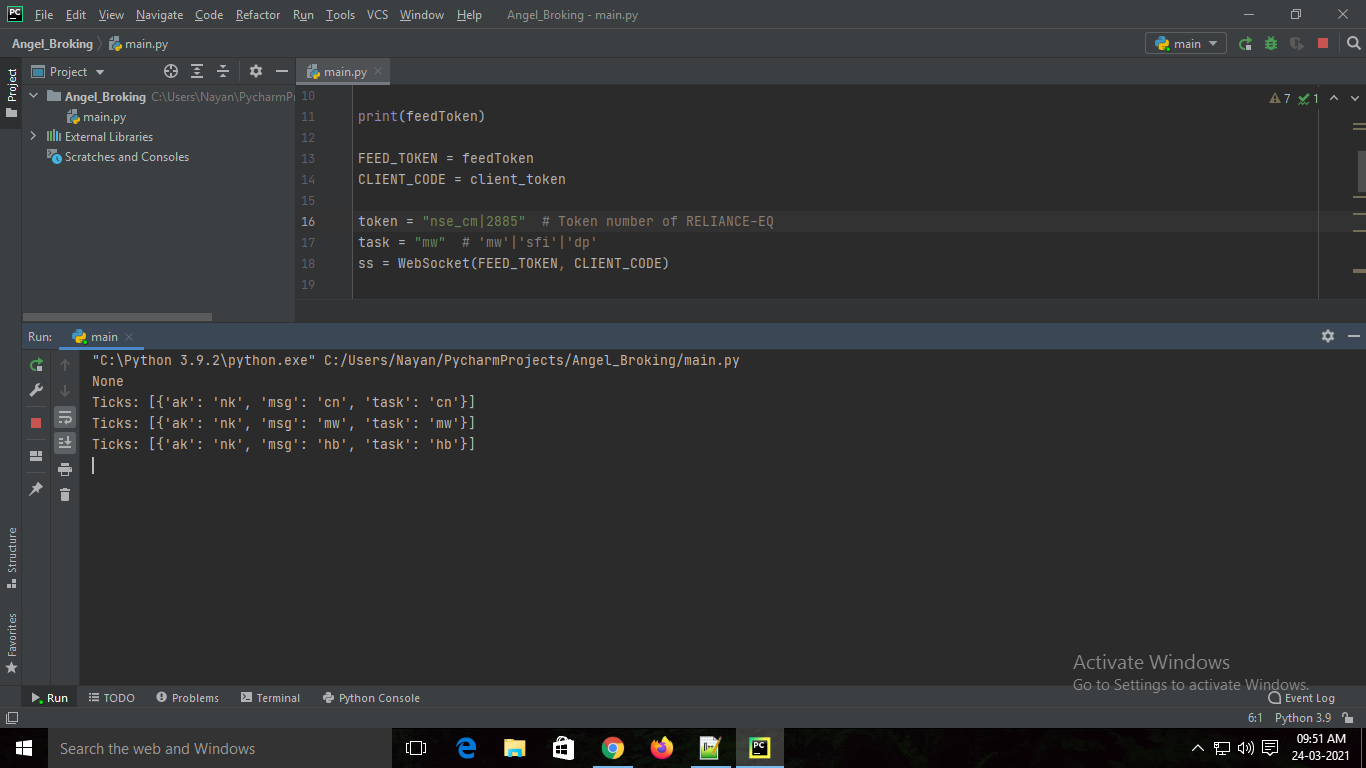Click the editor vertical scrollbar thumb
Screen dimensions: 1366x768
click(x=1361, y=170)
